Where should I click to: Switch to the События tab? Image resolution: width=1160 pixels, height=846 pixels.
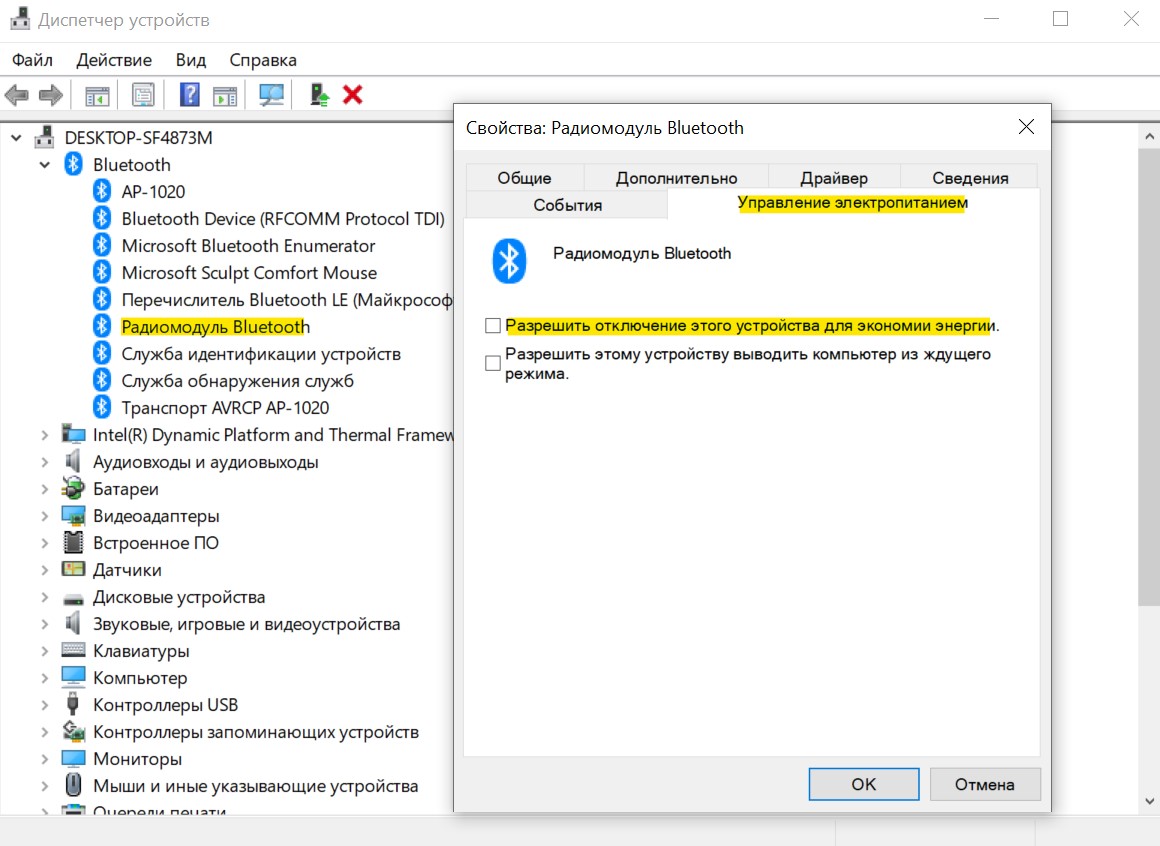[x=567, y=205]
